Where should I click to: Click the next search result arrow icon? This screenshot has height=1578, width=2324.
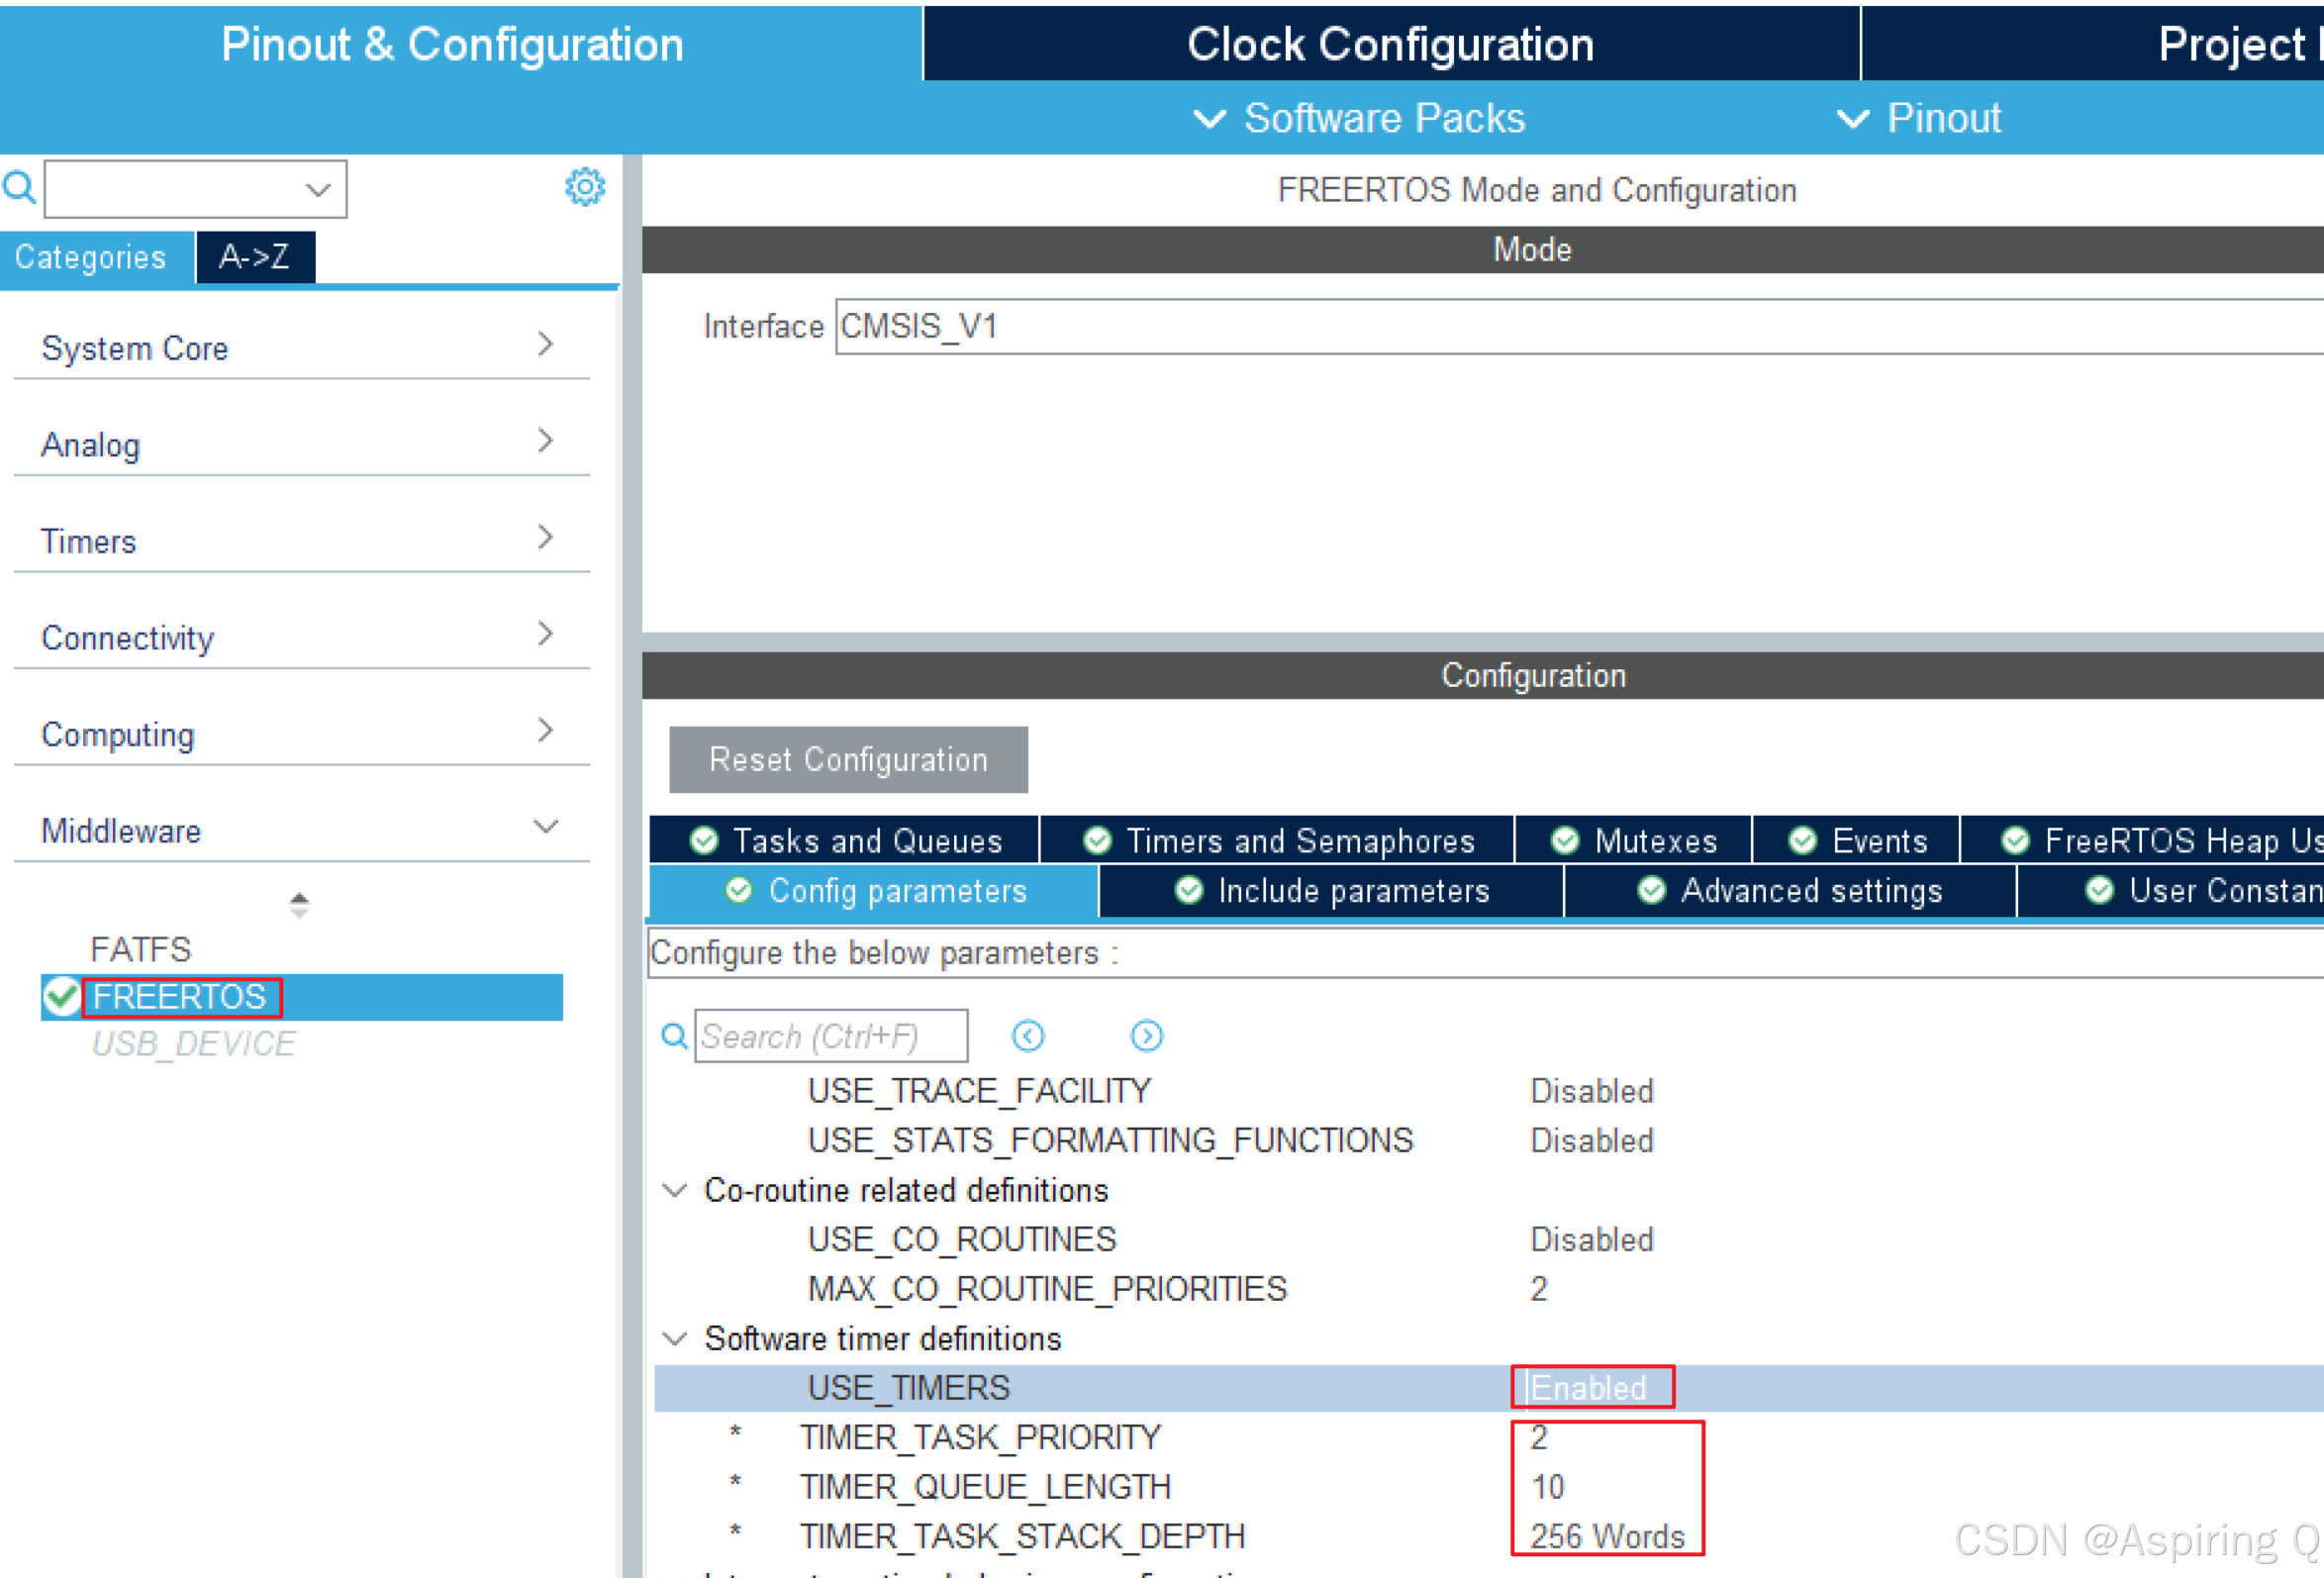[x=1146, y=1035]
